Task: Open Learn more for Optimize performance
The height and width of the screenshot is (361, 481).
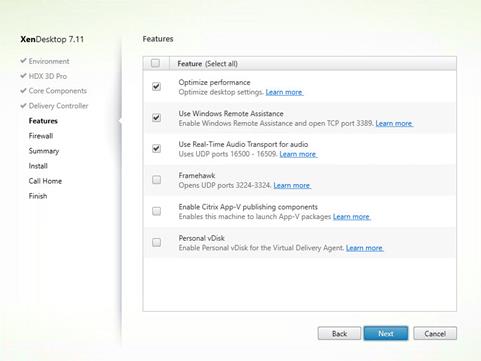Action: pyautogui.click(x=284, y=92)
